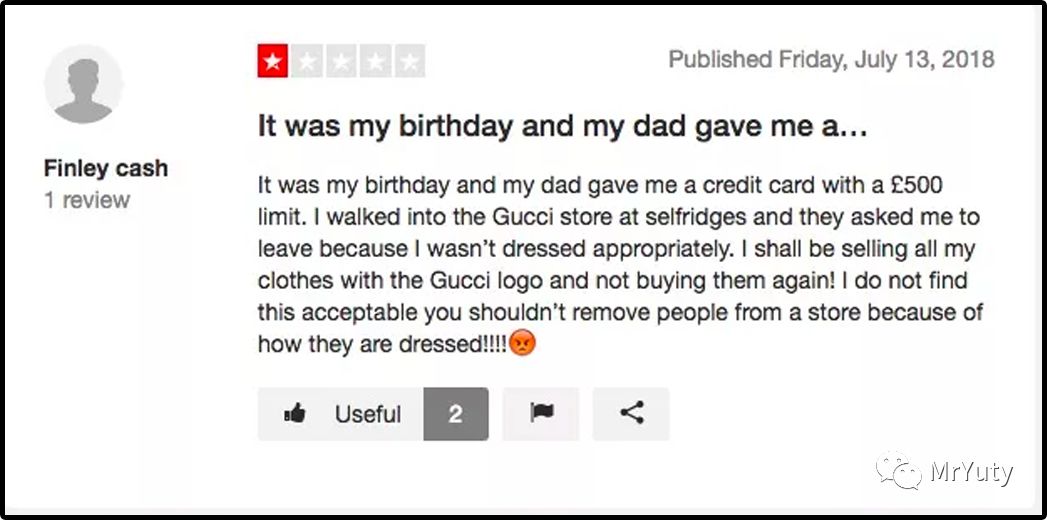Select the fifth grey rating star

409,62
